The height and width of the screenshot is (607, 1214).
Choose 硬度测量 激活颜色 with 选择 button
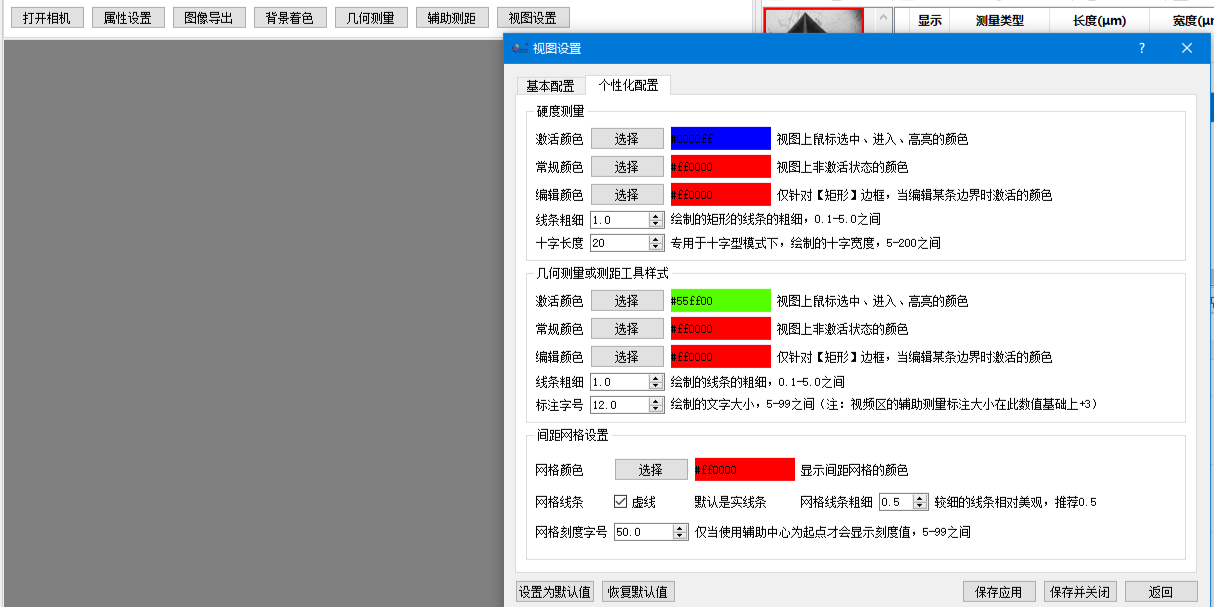pos(627,139)
